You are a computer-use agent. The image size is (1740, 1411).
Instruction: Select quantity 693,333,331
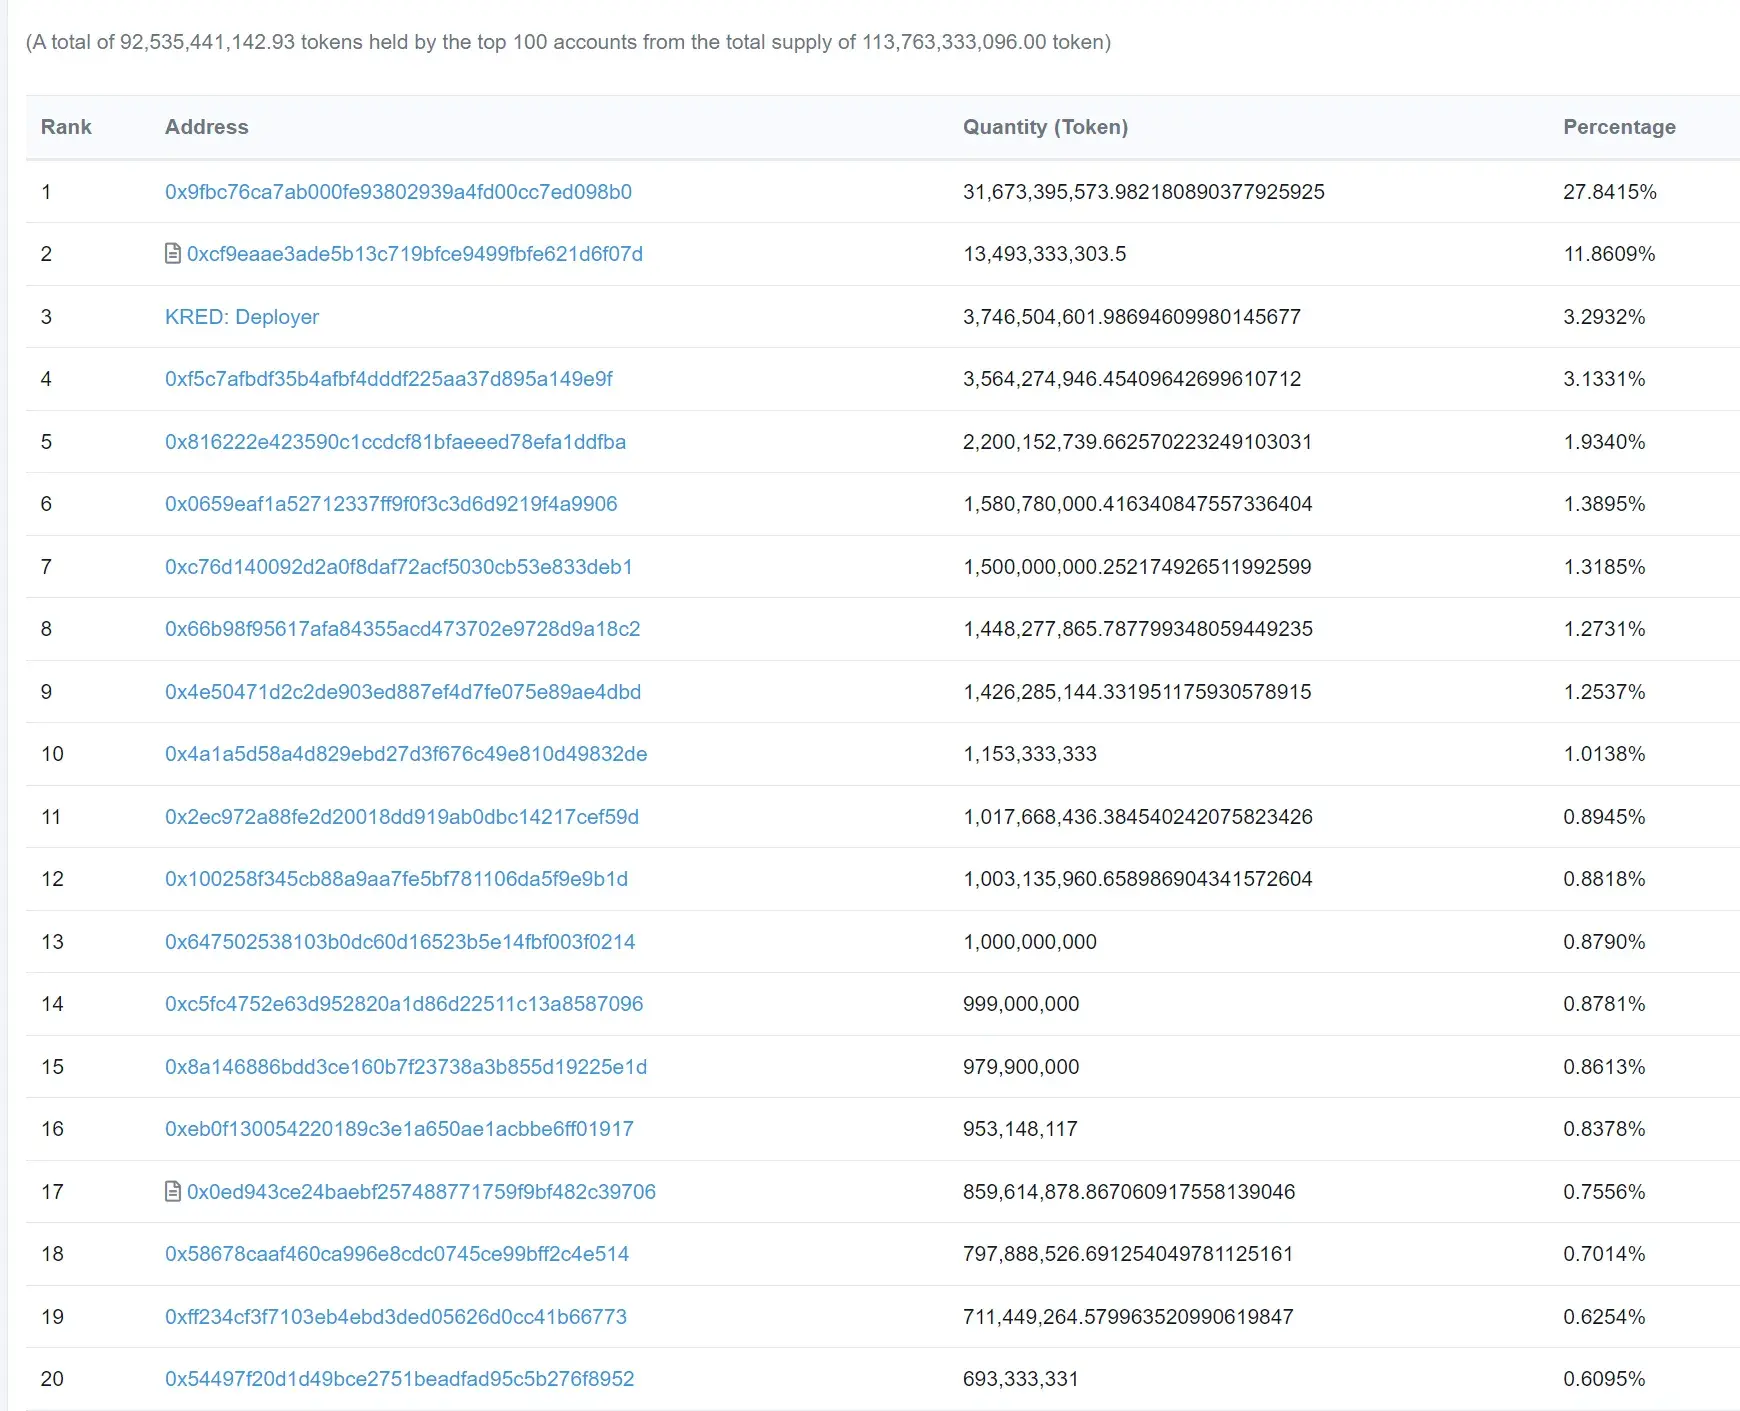[x=1021, y=1379]
